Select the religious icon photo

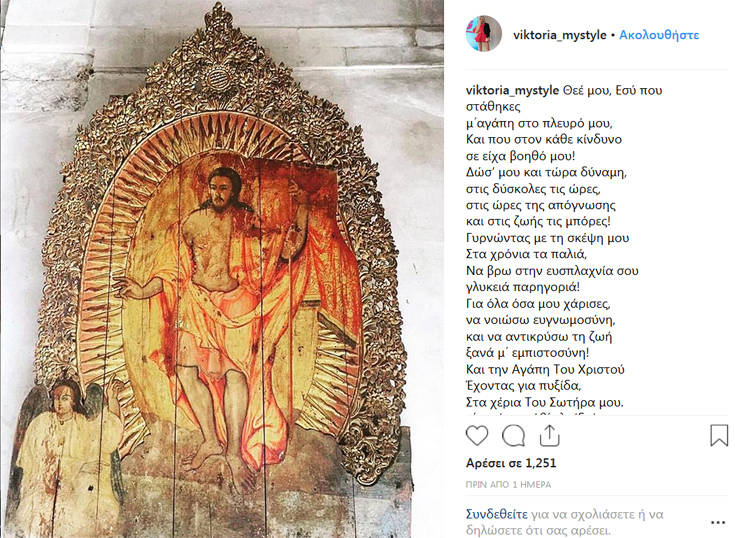click(223, 269)
